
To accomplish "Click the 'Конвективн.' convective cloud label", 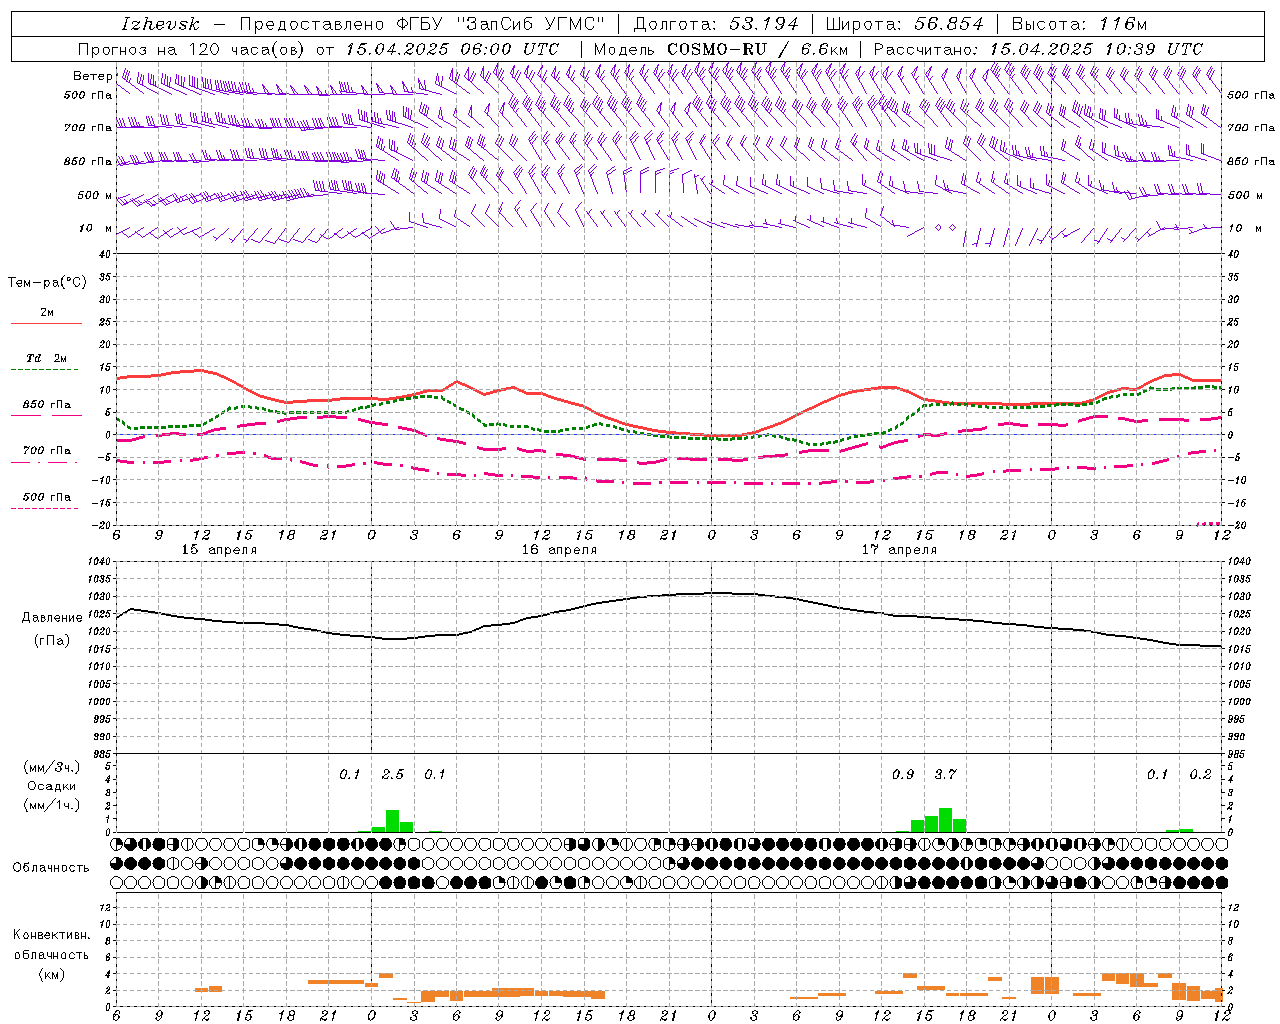I will [51, 935].
